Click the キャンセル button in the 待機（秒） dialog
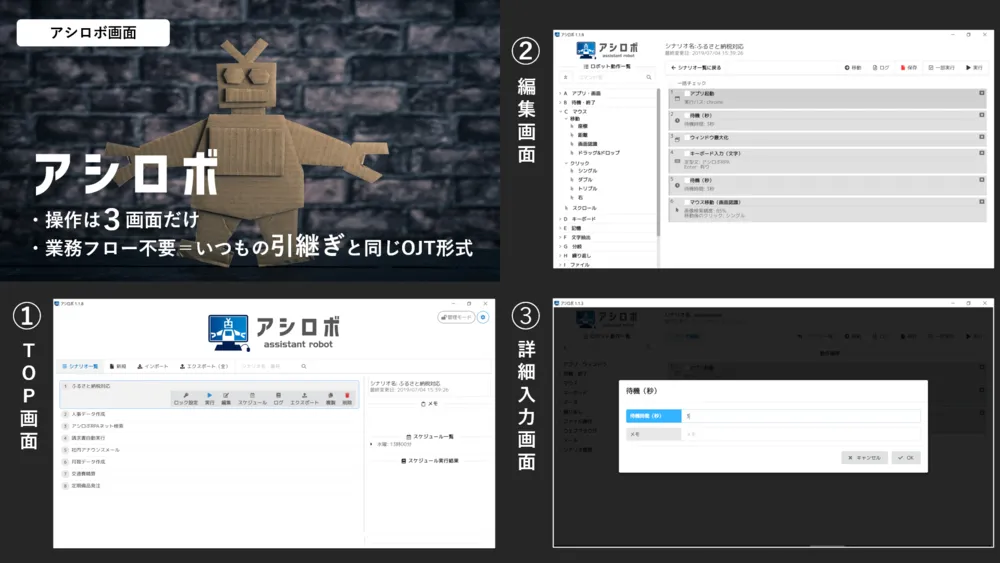Screen dimensions: 1000x563 pos(864,458)
